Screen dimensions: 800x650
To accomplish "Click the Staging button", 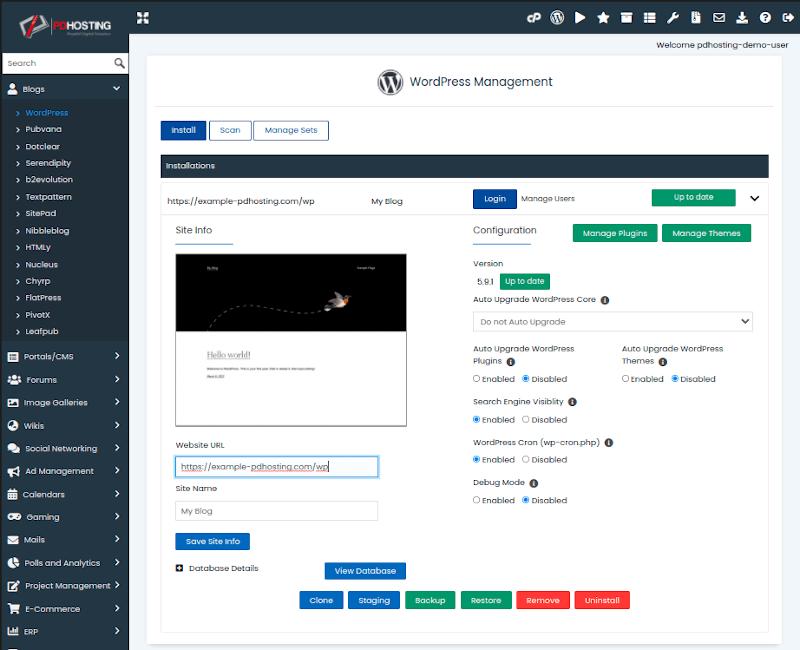I will click(x=374, y=601).
